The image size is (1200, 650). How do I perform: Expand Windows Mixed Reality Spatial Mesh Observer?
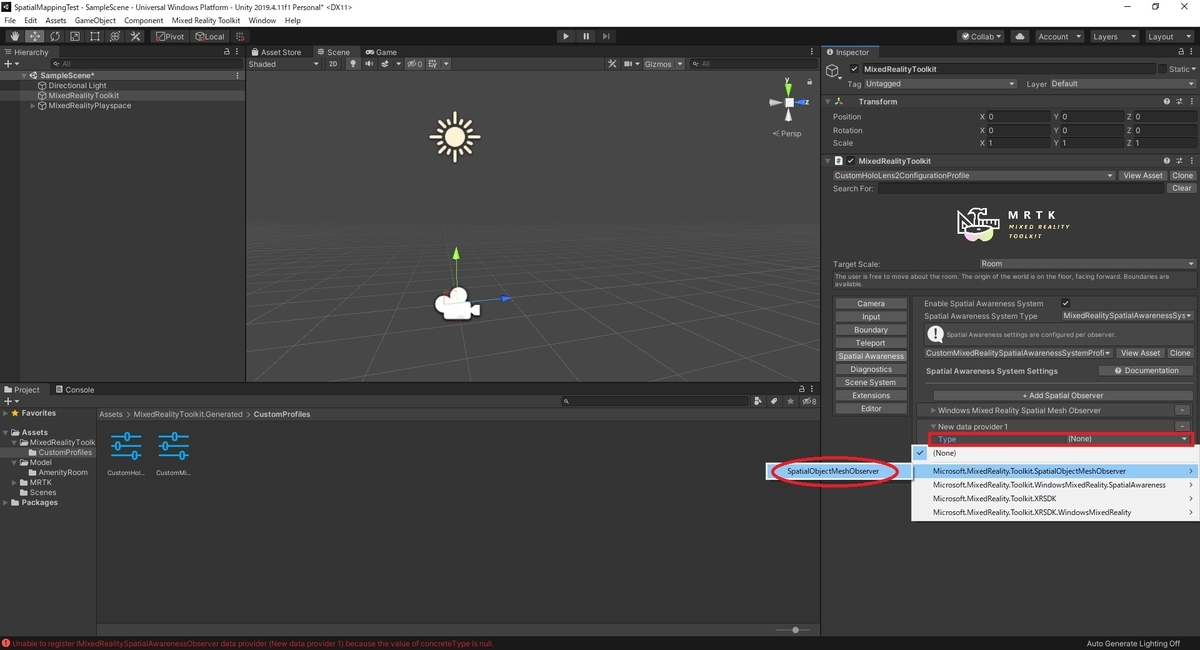(x=933, y=410)
